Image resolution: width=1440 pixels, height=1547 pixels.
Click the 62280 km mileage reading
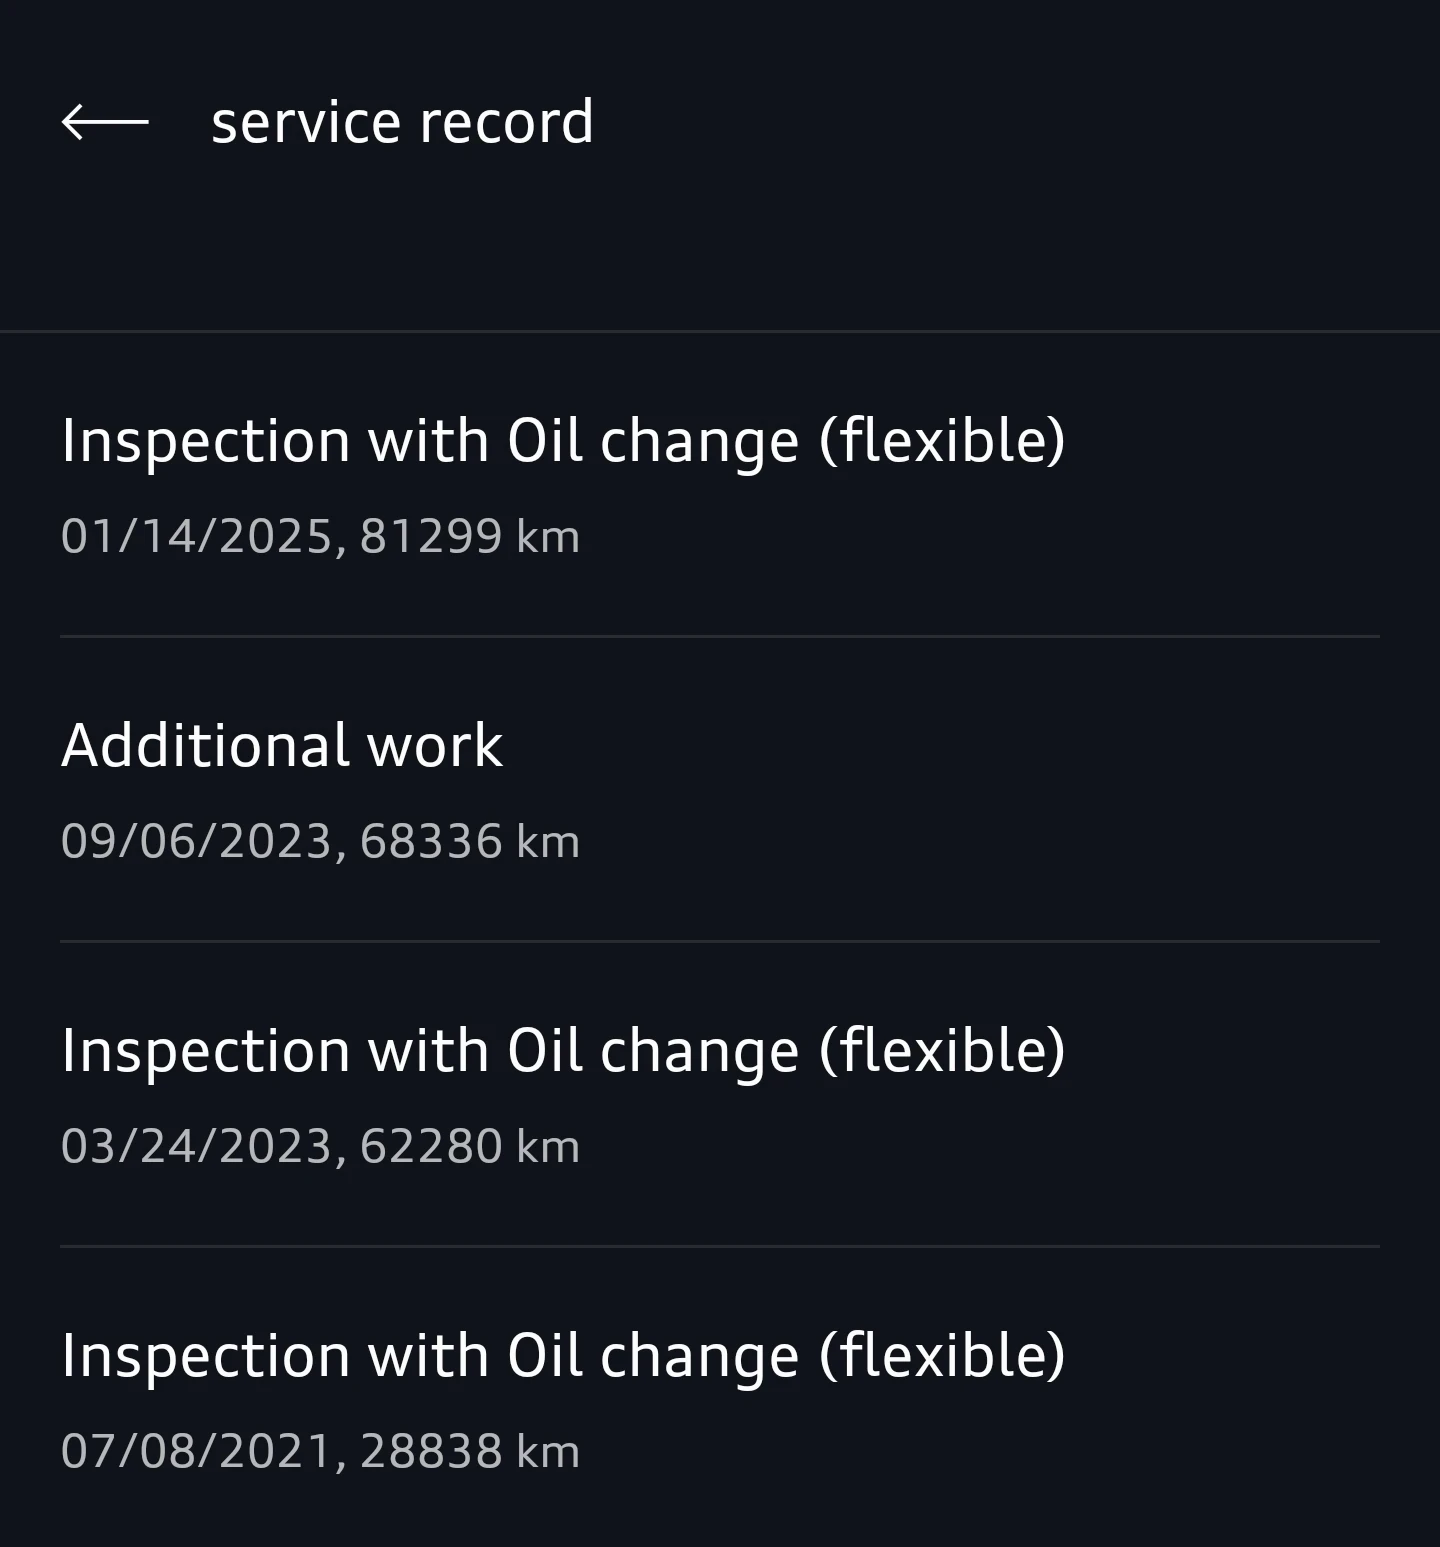click(x=470, y=1146)
